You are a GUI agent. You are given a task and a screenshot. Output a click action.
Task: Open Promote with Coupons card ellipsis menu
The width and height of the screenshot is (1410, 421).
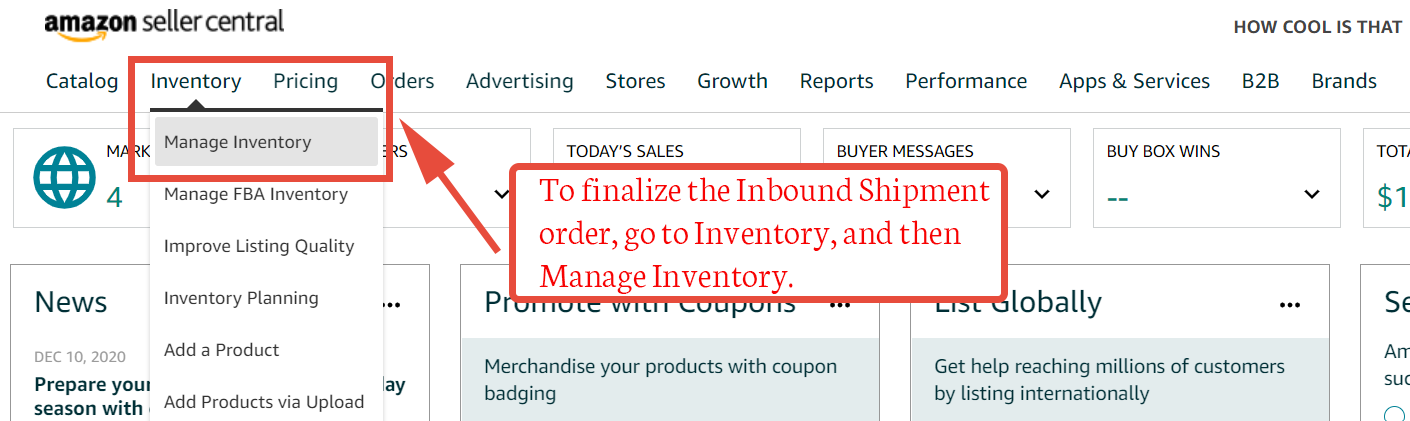pyautogui.click(x=840, y=305)
